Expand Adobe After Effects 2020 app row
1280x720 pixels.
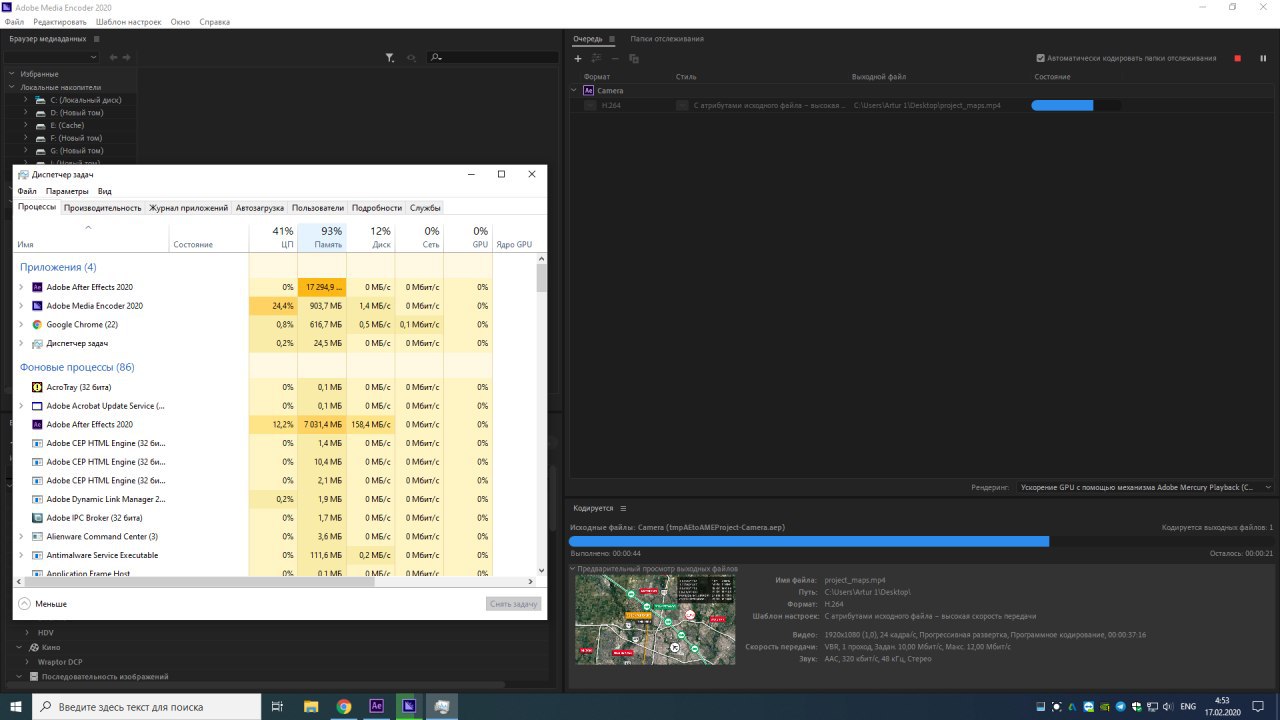click(x=21, y=287)
